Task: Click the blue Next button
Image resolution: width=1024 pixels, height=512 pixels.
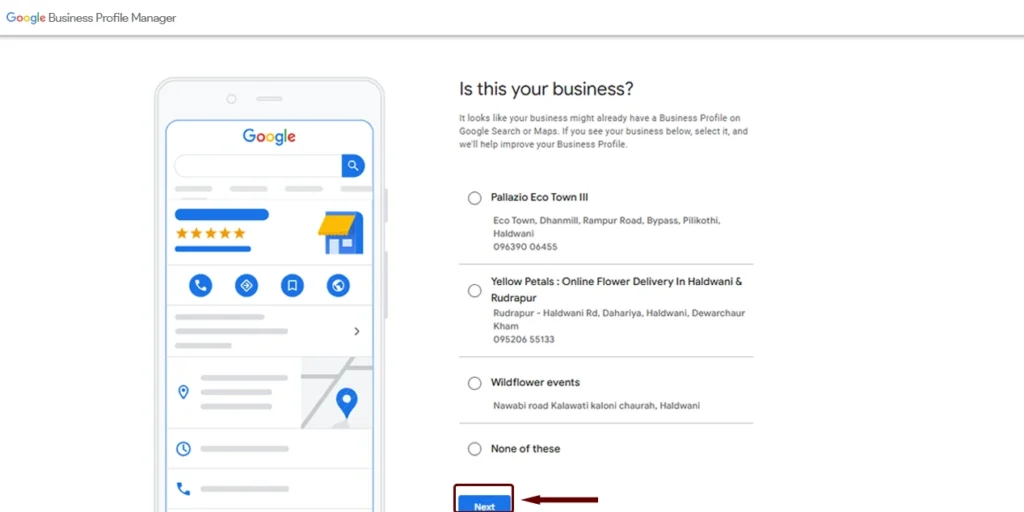Action: (x=484, y=504)
